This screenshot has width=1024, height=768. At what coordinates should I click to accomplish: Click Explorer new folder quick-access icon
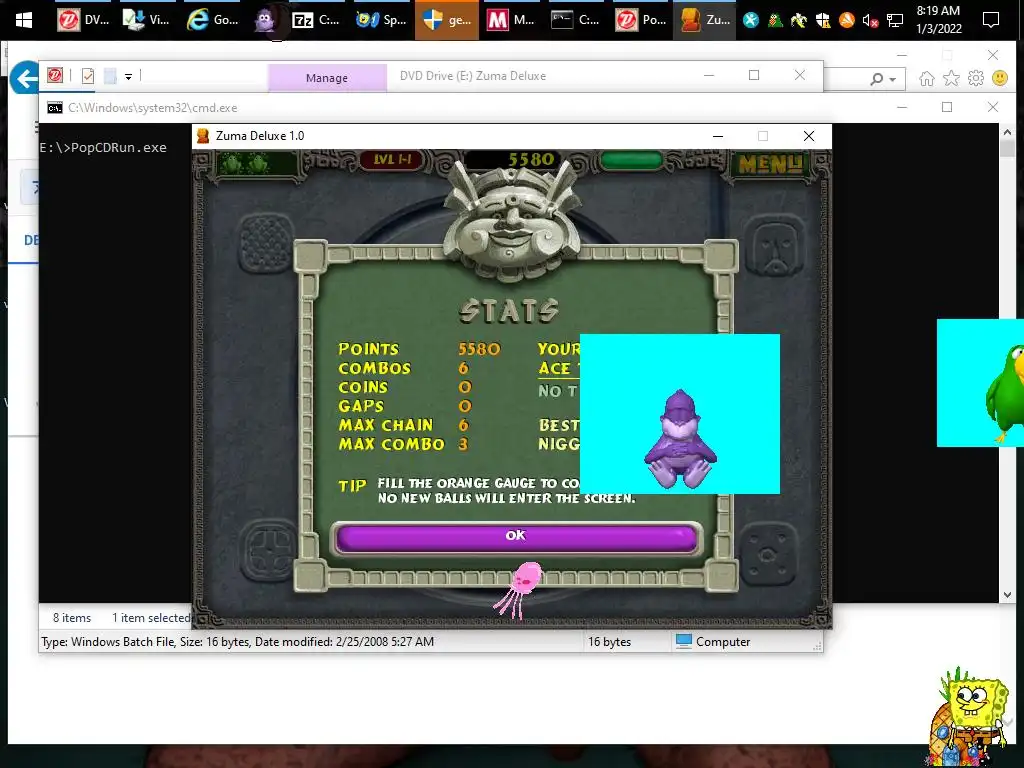[110, 76]
